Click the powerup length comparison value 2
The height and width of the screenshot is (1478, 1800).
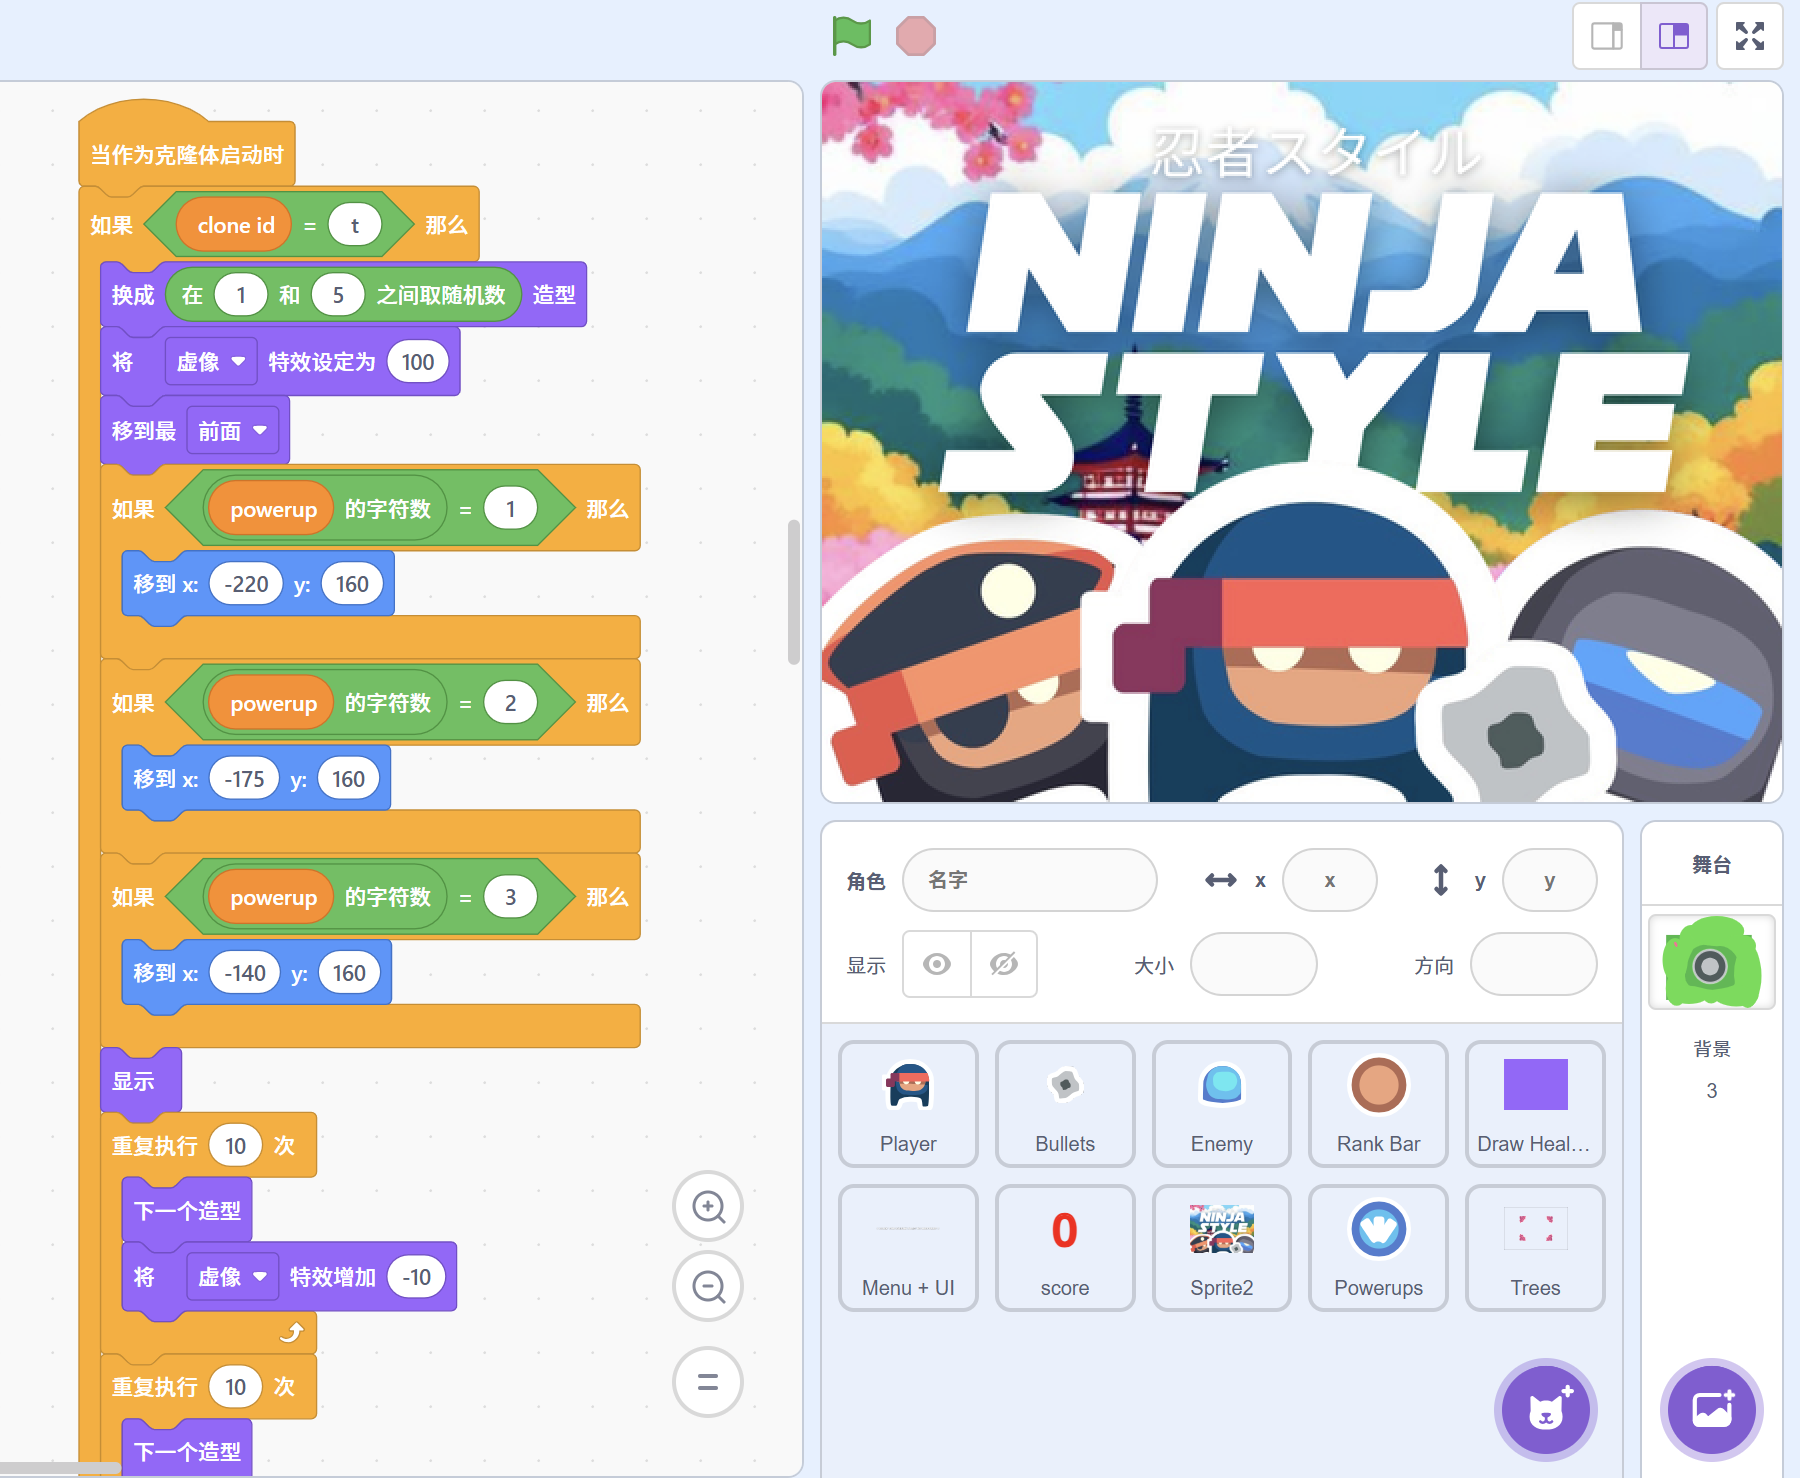[510, 703]
